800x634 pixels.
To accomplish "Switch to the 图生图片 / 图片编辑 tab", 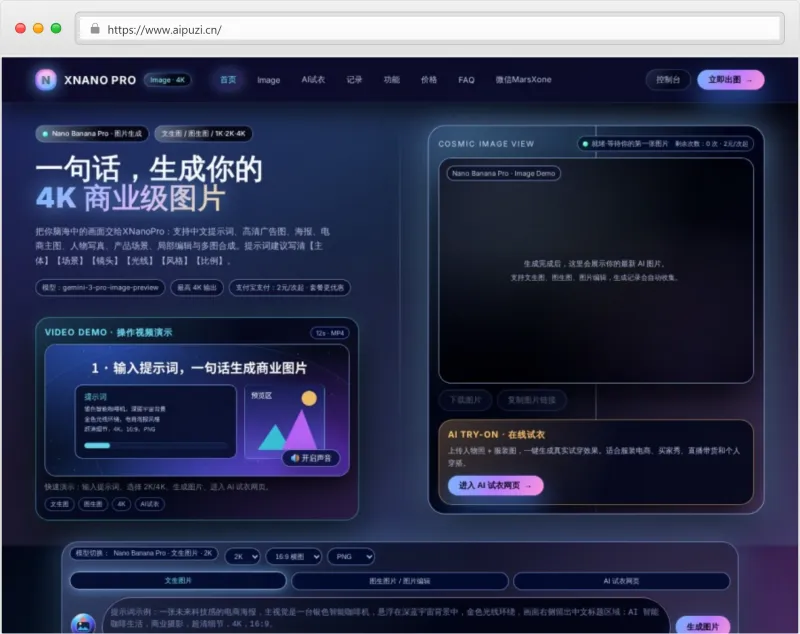I will (x=400, y=580).
